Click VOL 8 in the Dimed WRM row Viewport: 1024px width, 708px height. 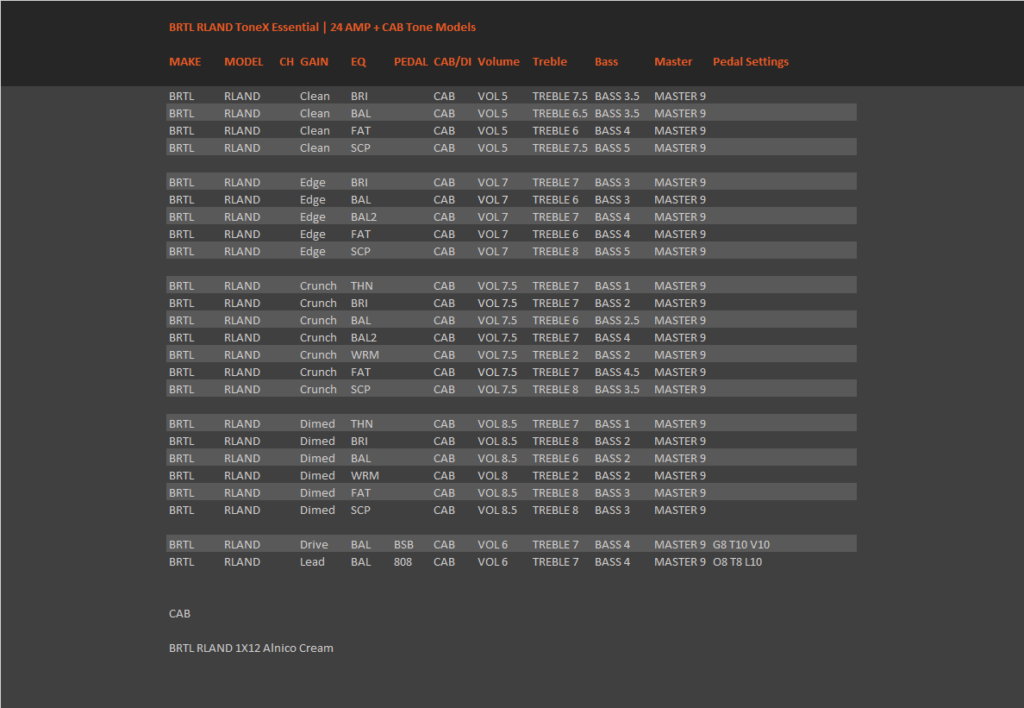tap(492, 475)
